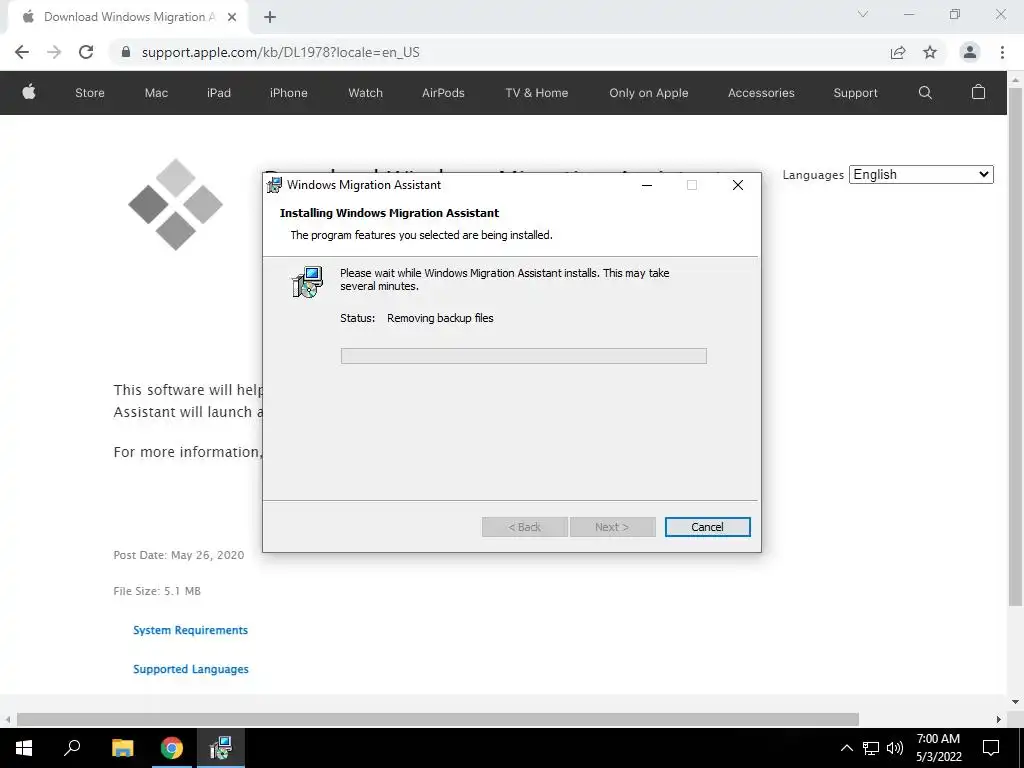Select the Download Windows Migration Assistant tab
1024x768 pixels.
click(127, 17)
